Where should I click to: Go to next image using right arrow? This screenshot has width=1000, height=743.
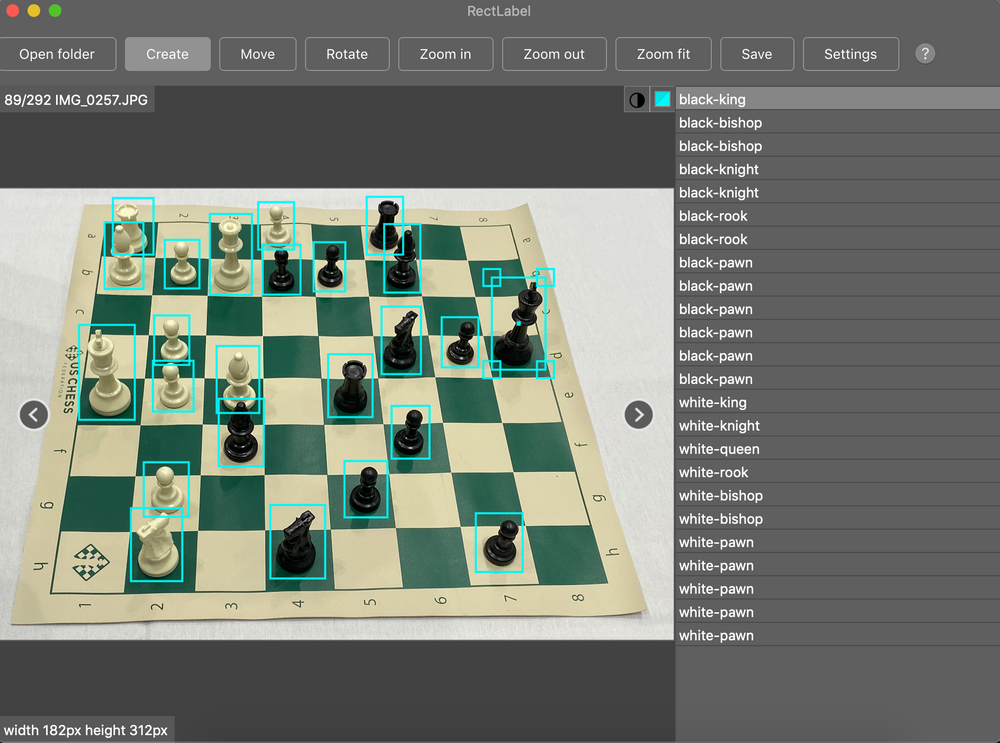point(639,414)
